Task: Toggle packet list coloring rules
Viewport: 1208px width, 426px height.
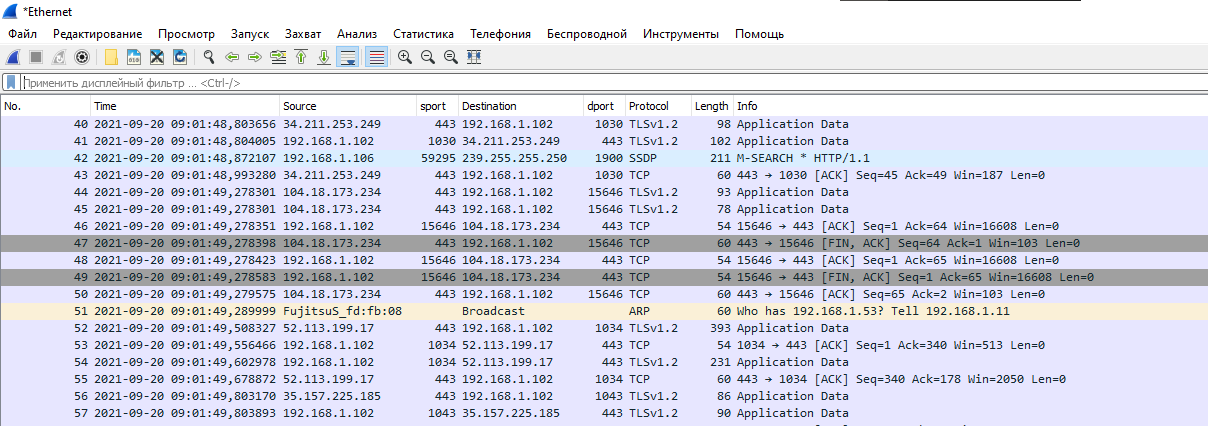Action: [376, 58]
